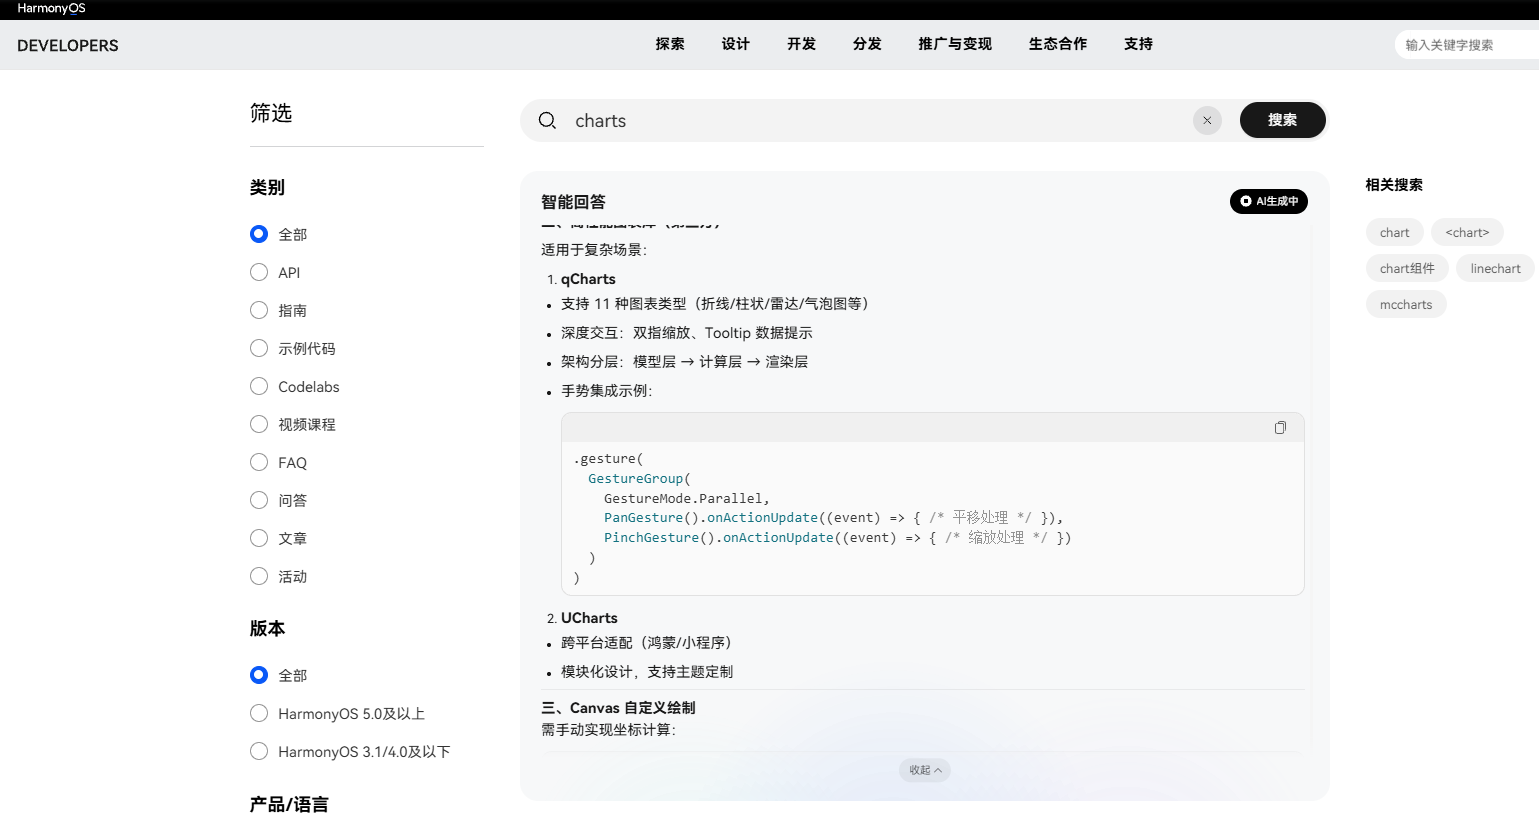The height and width of the screenshot is (817, 1539).
Task: Select the API category filter
Action: pyautogui.click(x=259, y=272)
